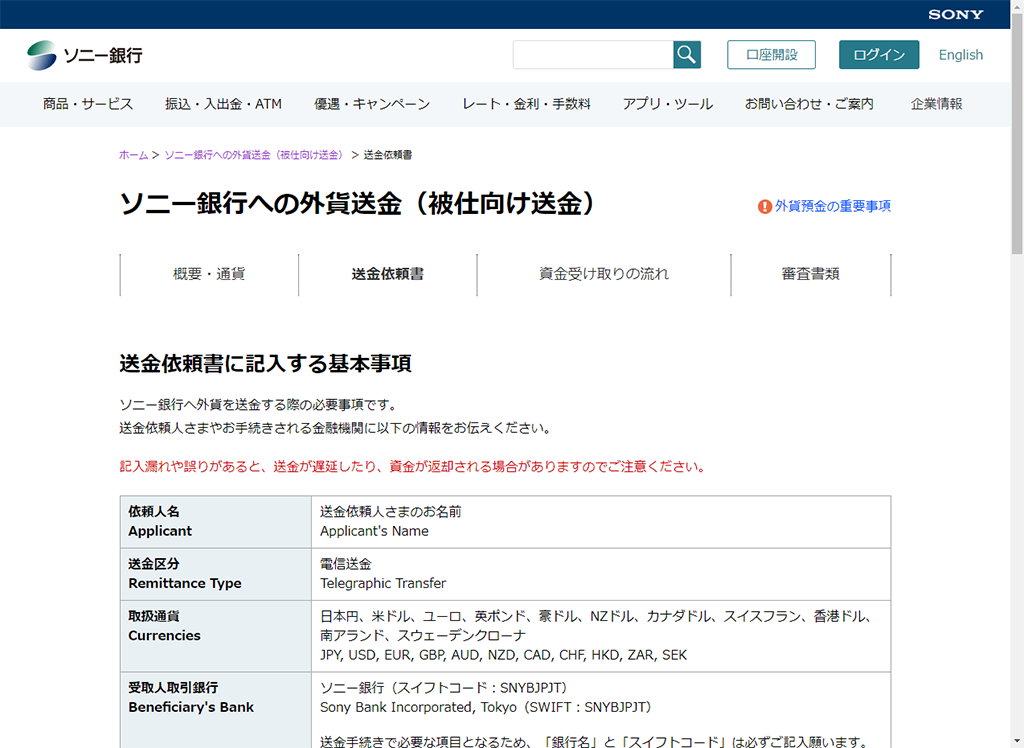Open the 優遇・キャンペーン menu
Viewport: 1024px width, 748px height.
tap(372, 104)
